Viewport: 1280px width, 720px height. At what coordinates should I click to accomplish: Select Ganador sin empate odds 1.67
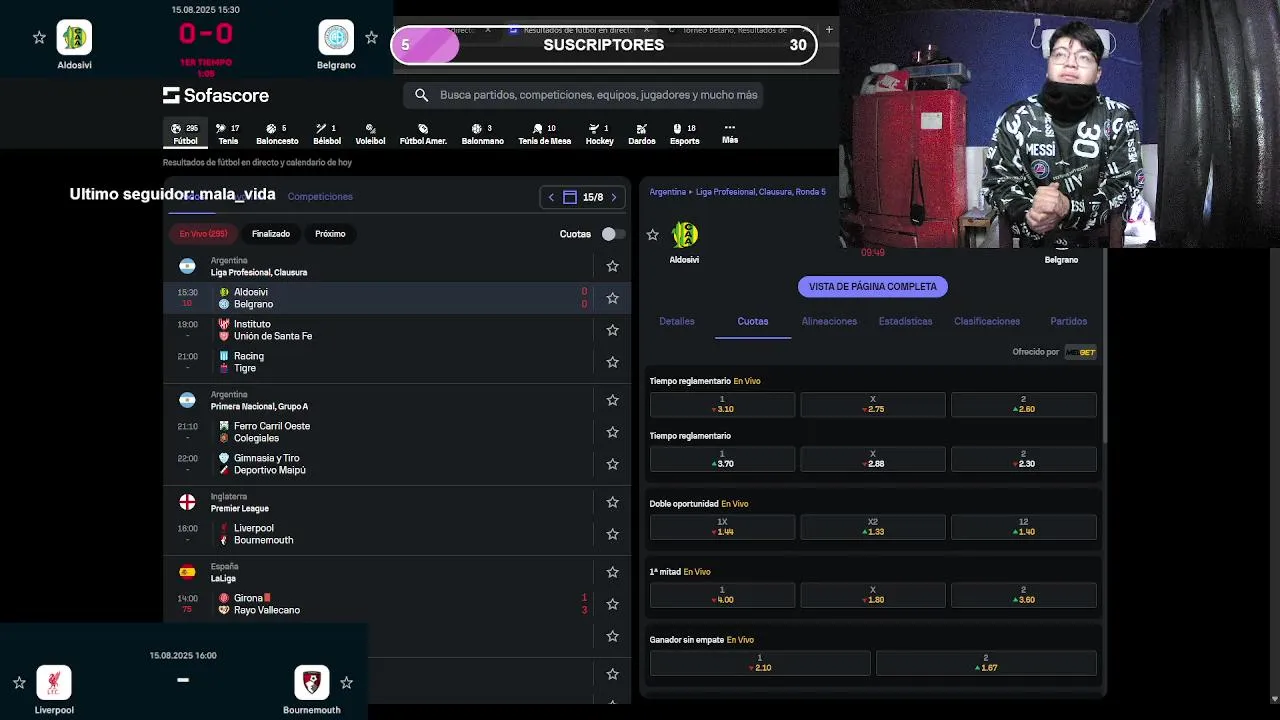(x=986, y=663)
